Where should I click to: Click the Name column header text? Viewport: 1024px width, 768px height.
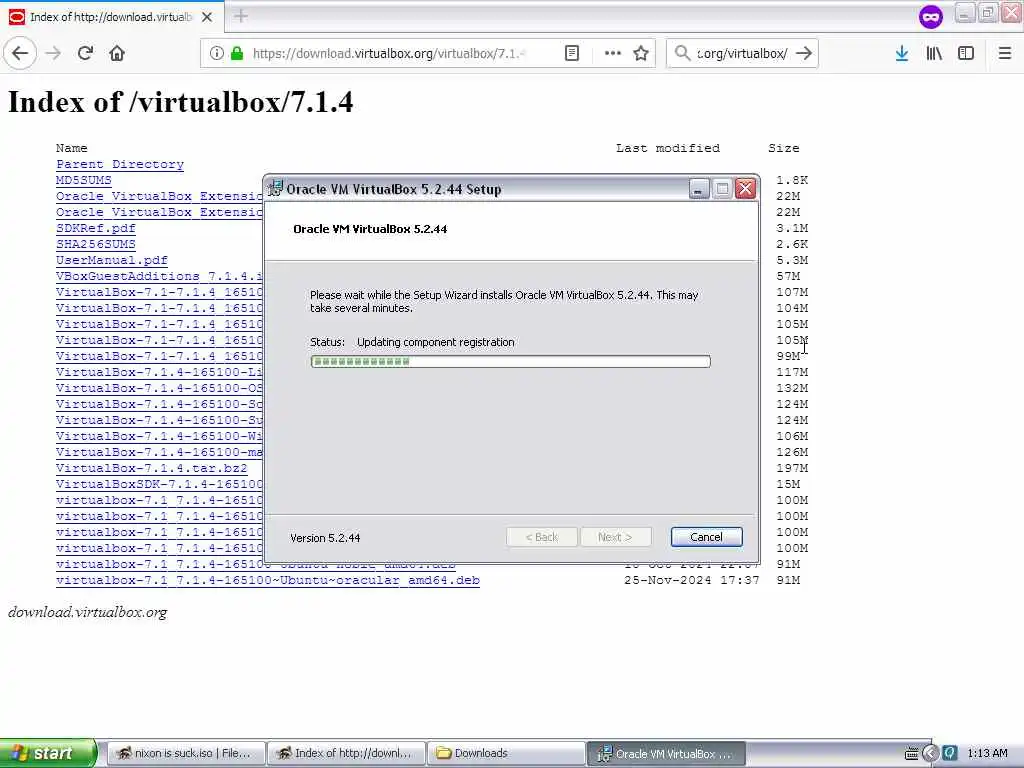click(71, 148)
